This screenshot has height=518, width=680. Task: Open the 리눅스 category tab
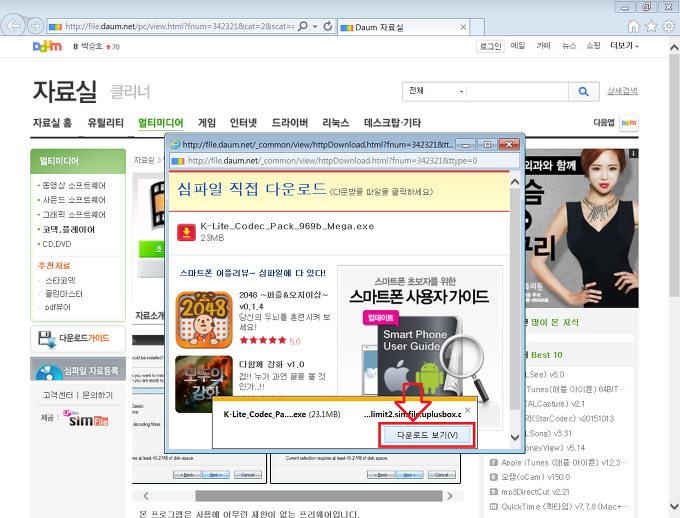tap(336, 123)
